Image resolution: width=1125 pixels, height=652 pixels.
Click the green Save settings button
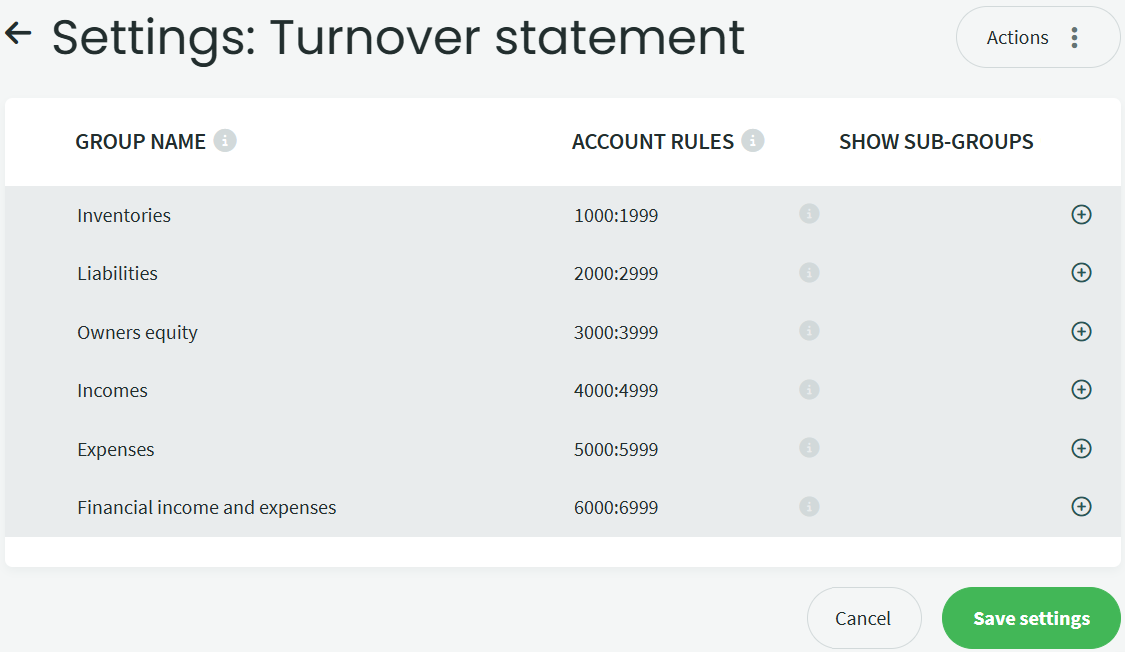1031,618
